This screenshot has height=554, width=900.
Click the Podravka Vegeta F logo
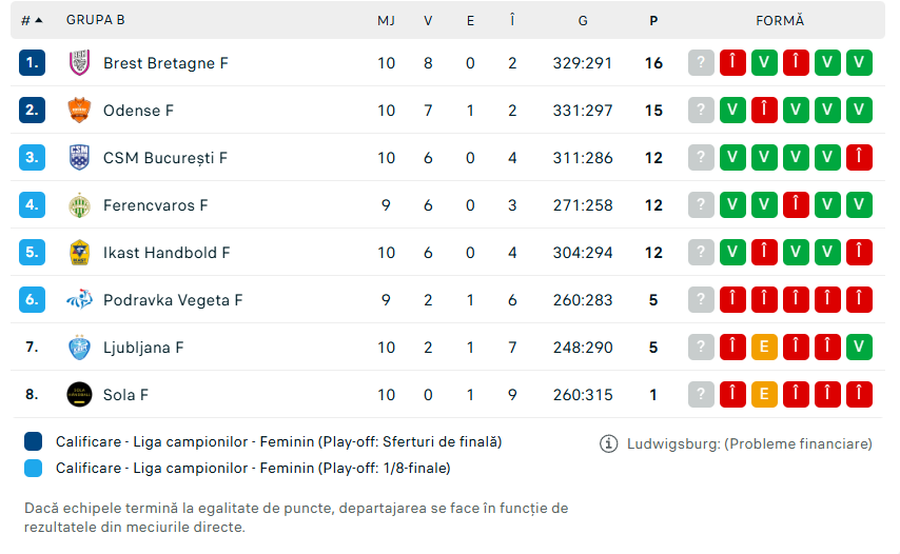point(79,300)
